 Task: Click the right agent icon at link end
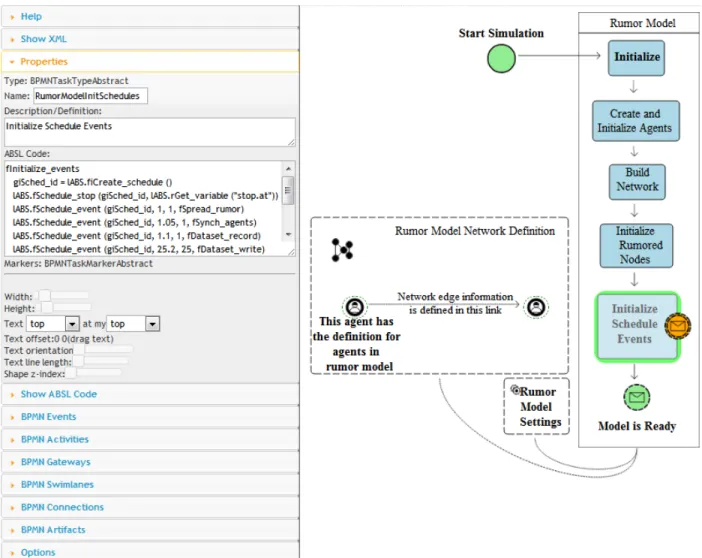coord(536,307)
